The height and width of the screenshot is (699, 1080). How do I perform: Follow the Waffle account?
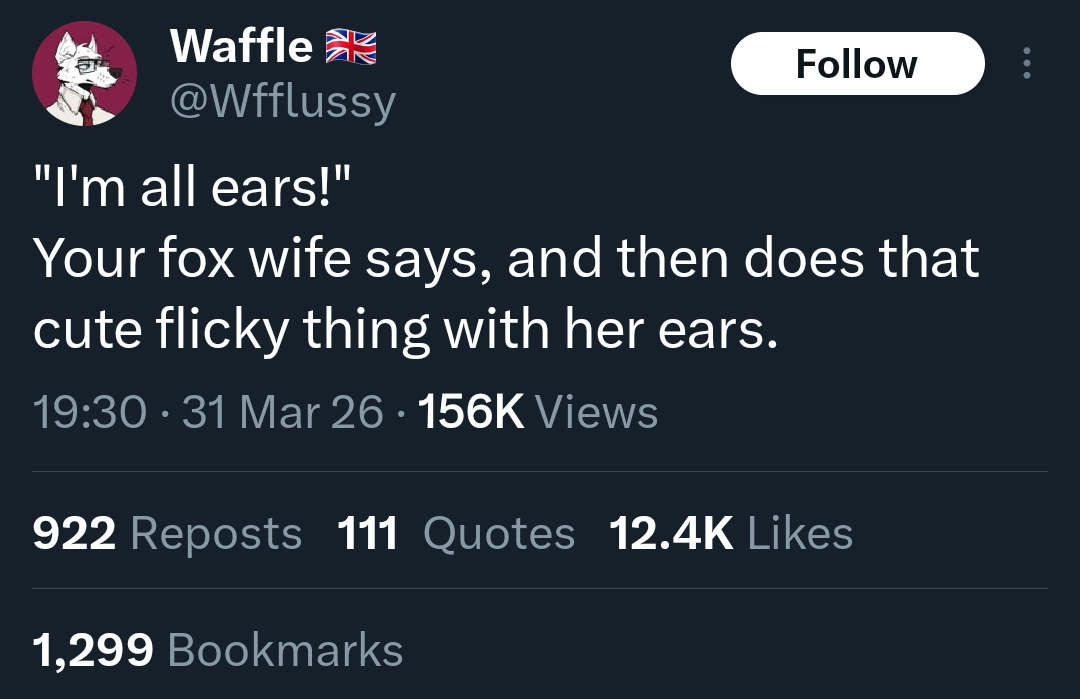tap(857, 64)
